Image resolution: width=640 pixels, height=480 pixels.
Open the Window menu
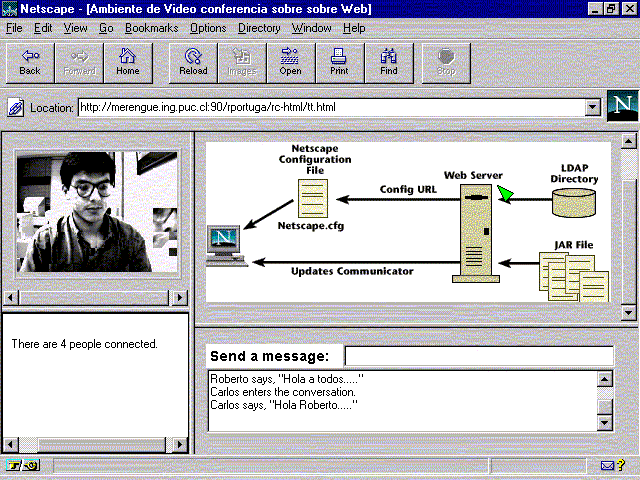(x=311, y=28)
